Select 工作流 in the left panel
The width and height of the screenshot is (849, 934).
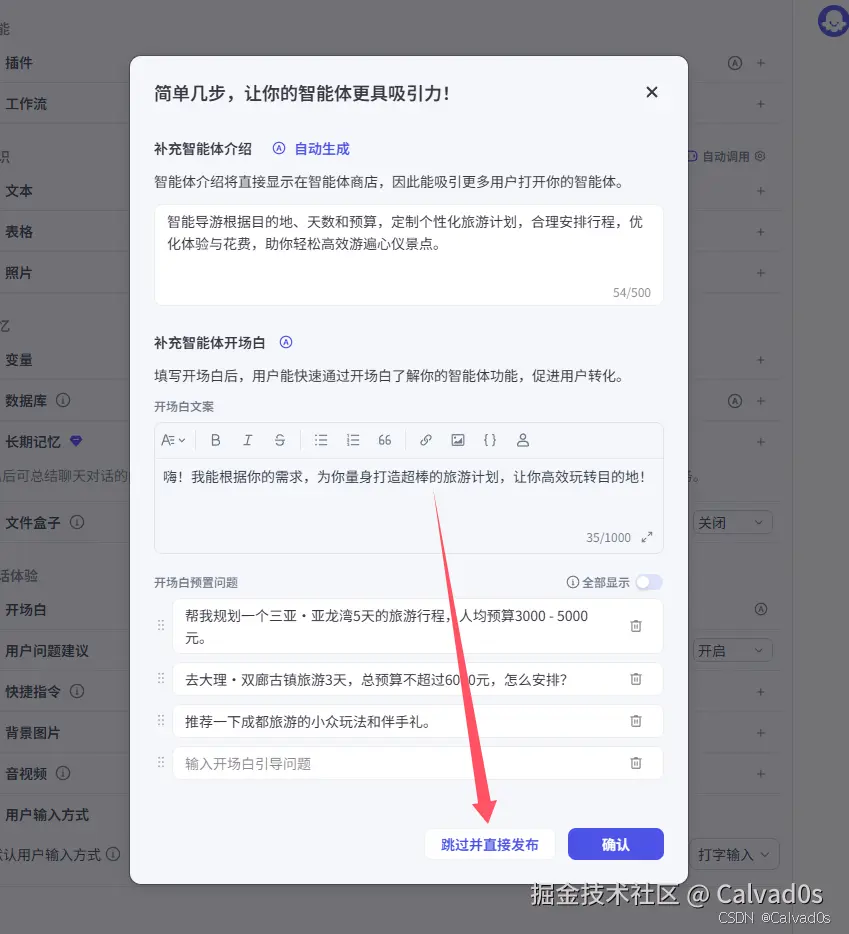(x=26, y=104)
